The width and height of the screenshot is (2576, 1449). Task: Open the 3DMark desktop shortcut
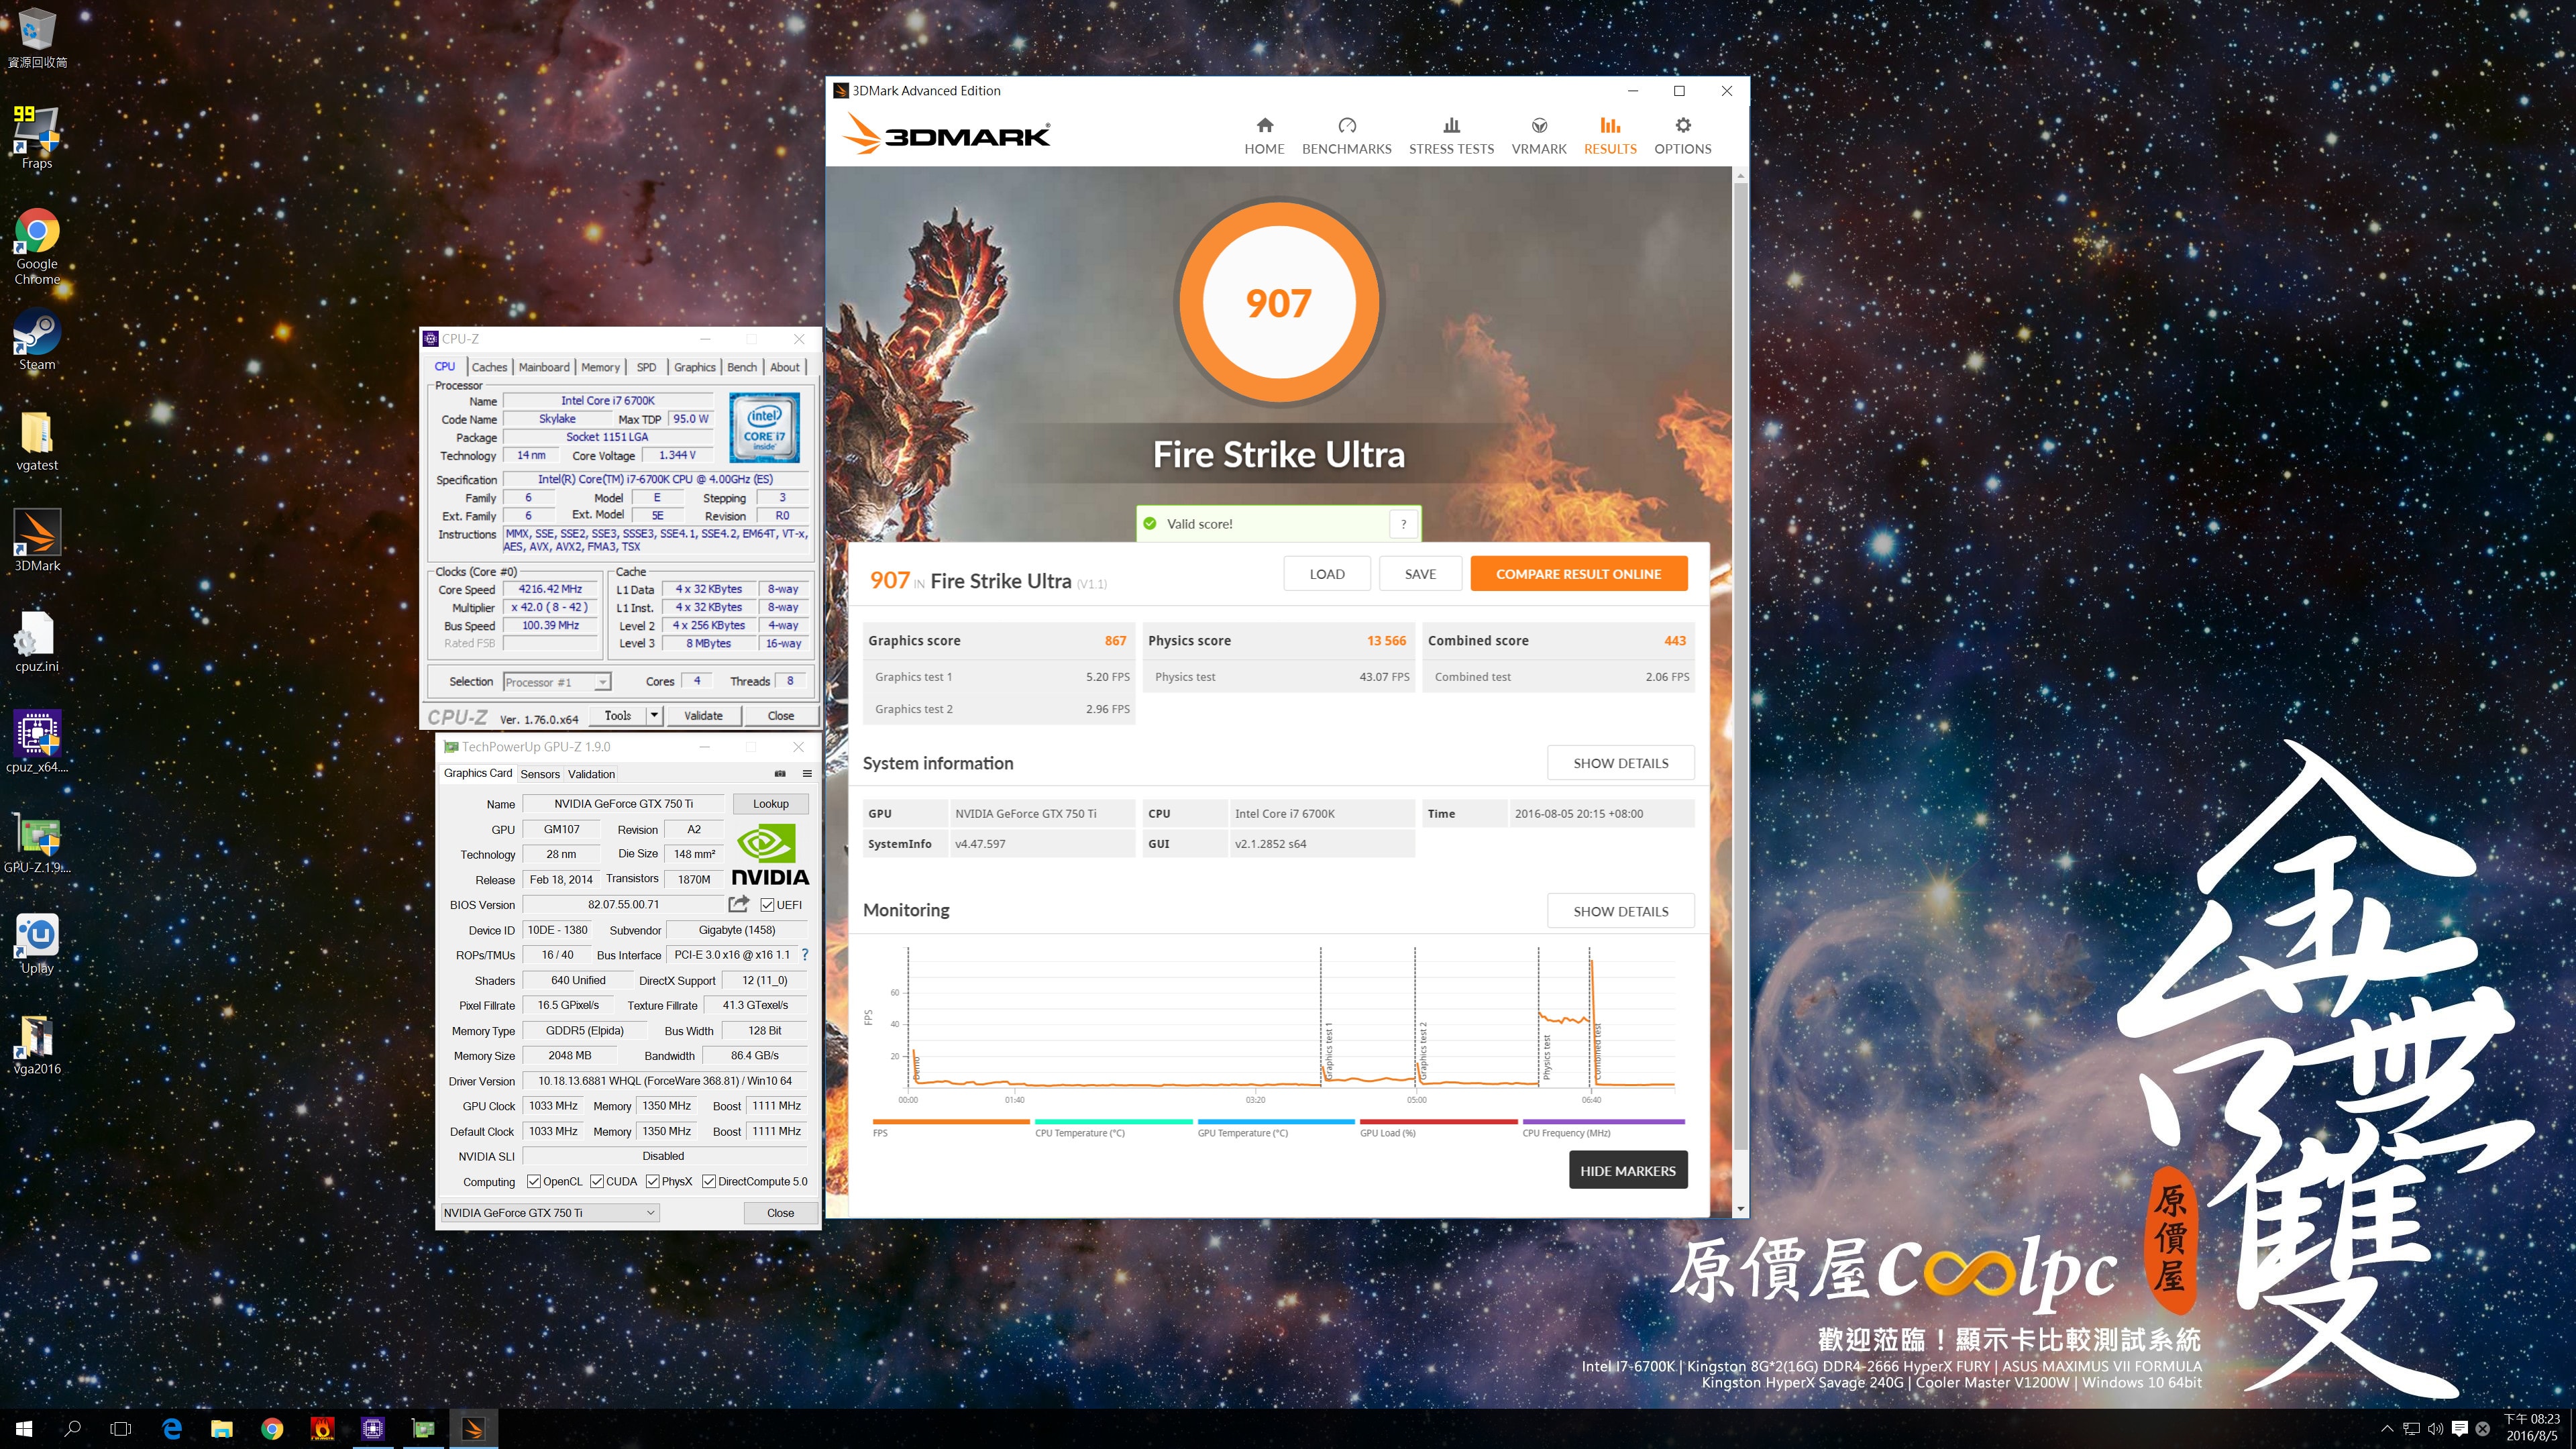[37, 541]
